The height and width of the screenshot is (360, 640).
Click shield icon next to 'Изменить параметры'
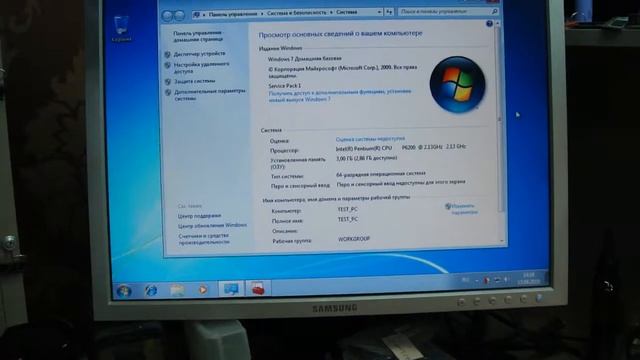click(447, 207)
